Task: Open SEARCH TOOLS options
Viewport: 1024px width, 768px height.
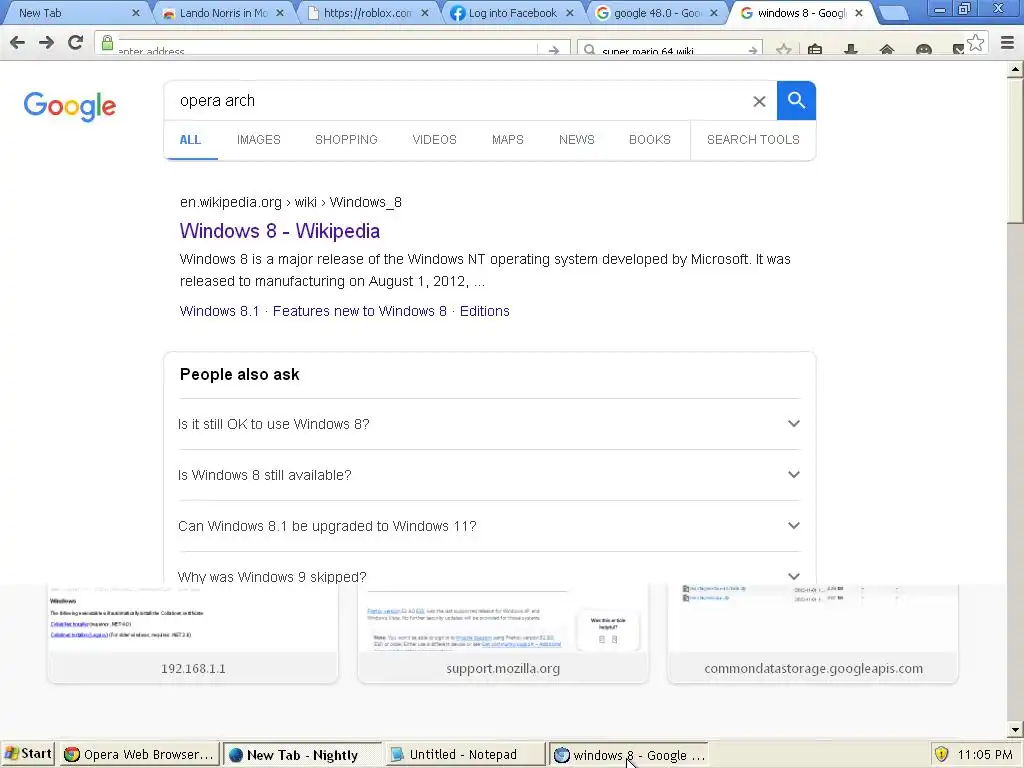Action: (753, 140)
